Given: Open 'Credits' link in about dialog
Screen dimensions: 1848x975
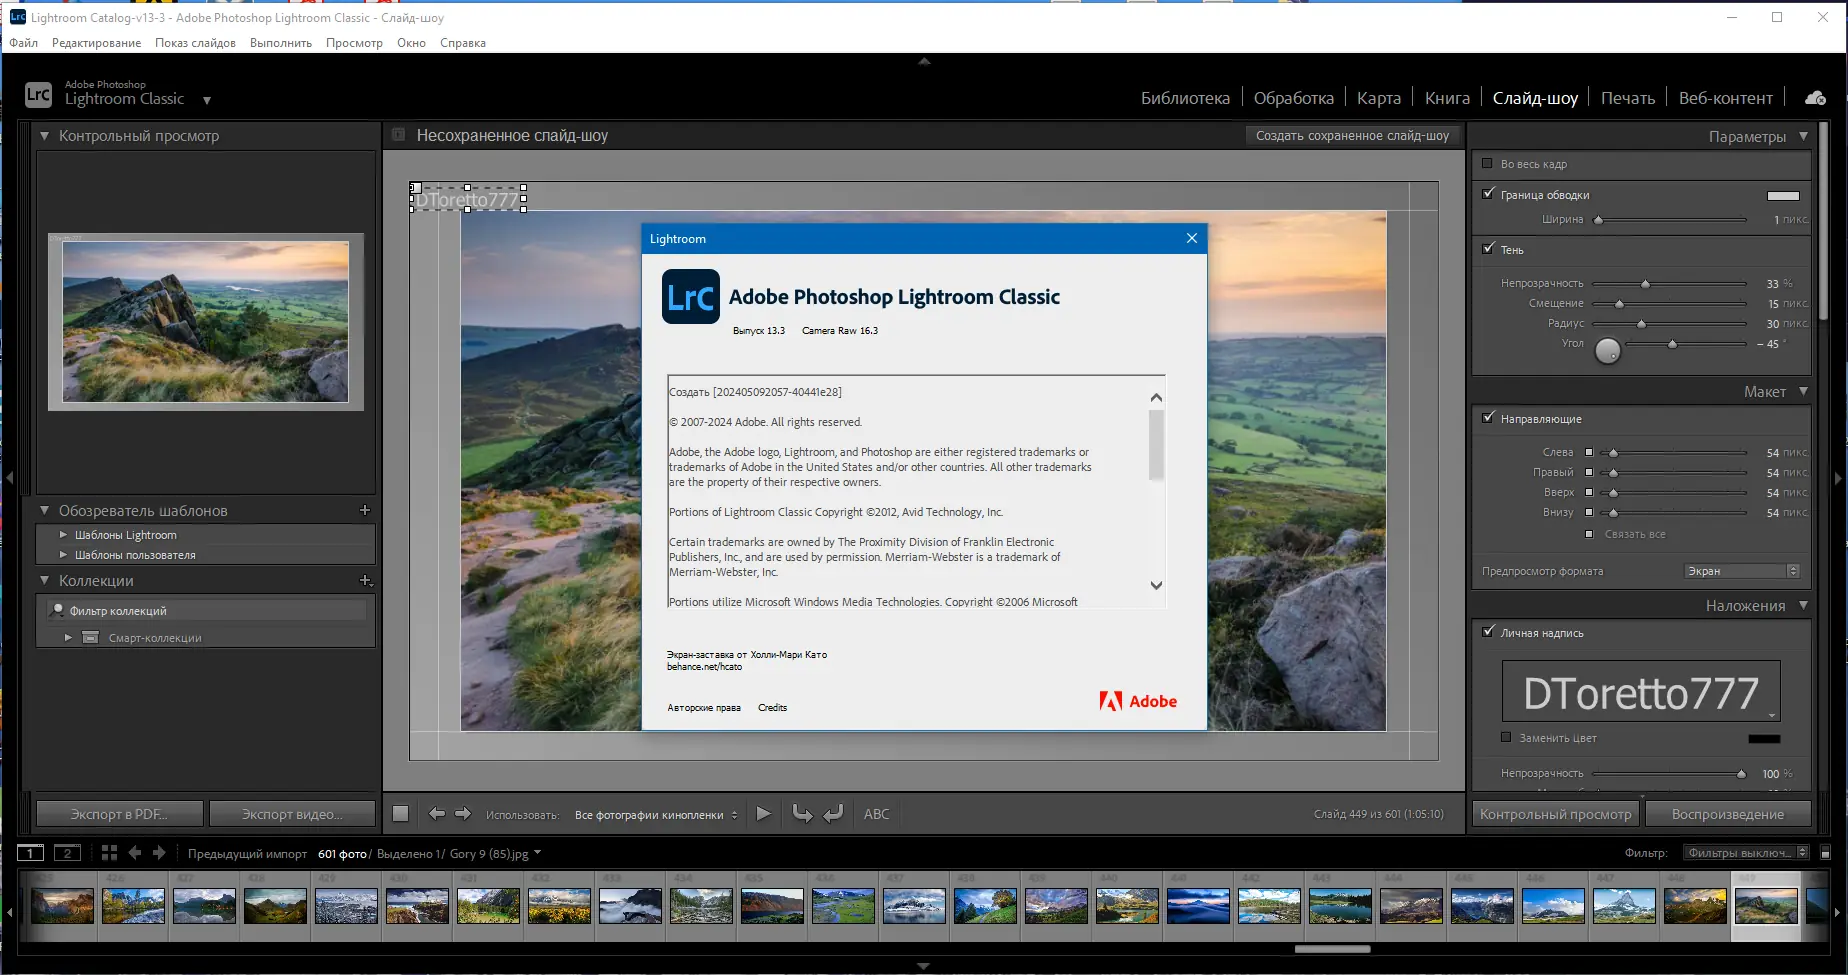Looking at the screenshot, I should click(x=772, y=707).
